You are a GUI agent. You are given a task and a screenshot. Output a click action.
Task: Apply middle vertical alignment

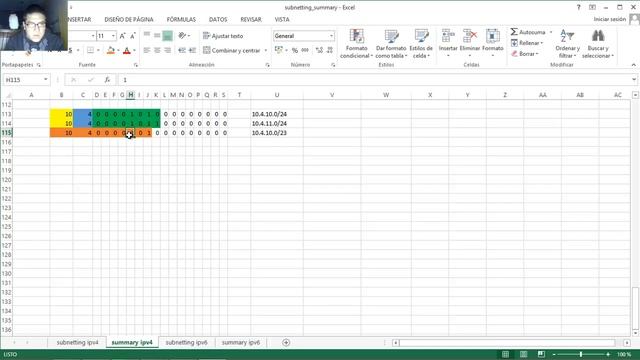click(x=157, y=36)
